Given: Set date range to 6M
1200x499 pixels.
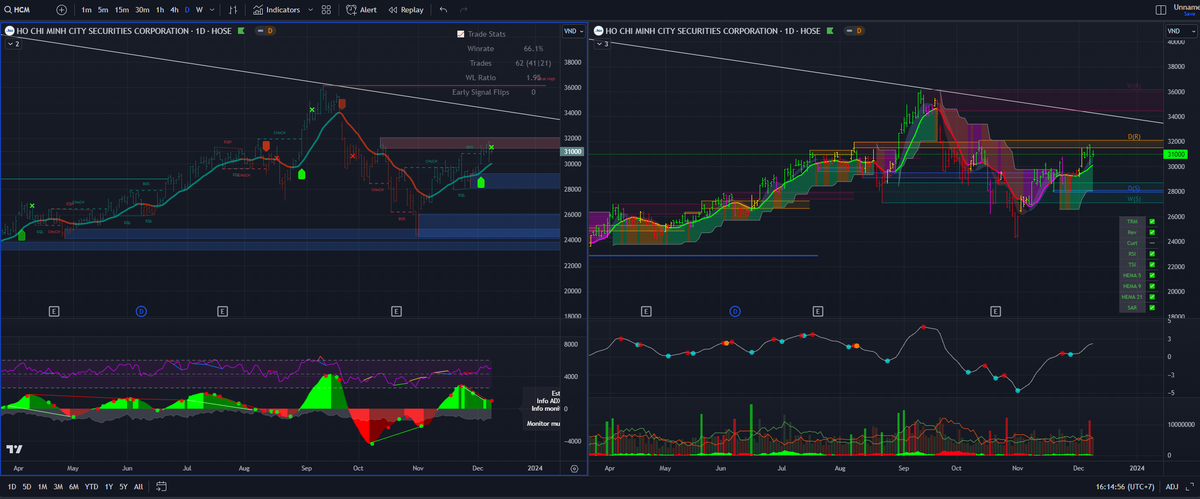Looking at the screenshot, I should click(x=74, y=487).
